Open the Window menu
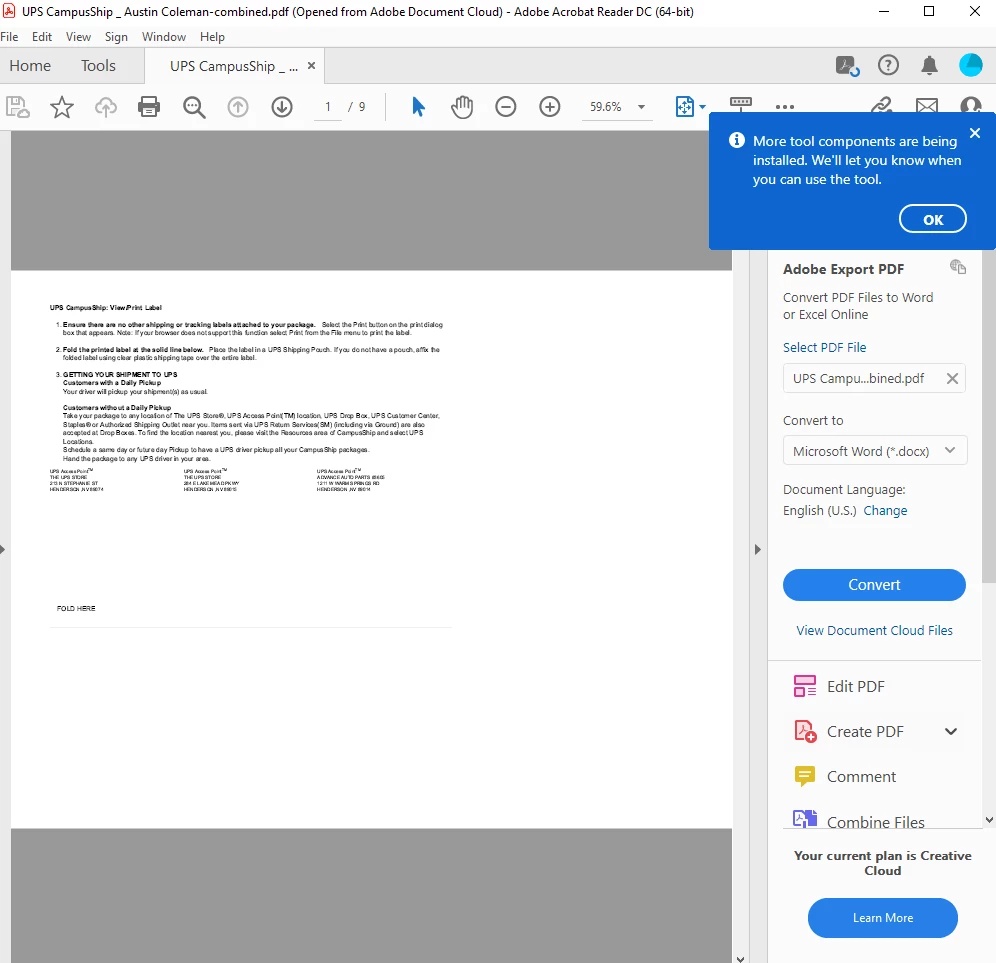Image resolution: width=996 pixels, height=963 pixels. tap(164, 37)
